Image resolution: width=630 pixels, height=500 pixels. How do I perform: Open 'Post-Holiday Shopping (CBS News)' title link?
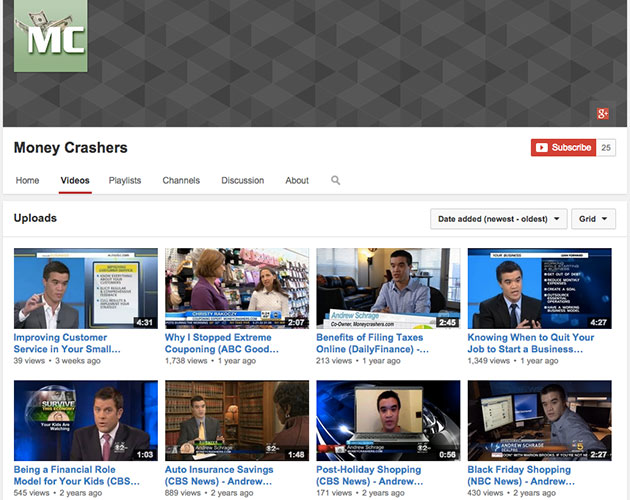(370, 475)
